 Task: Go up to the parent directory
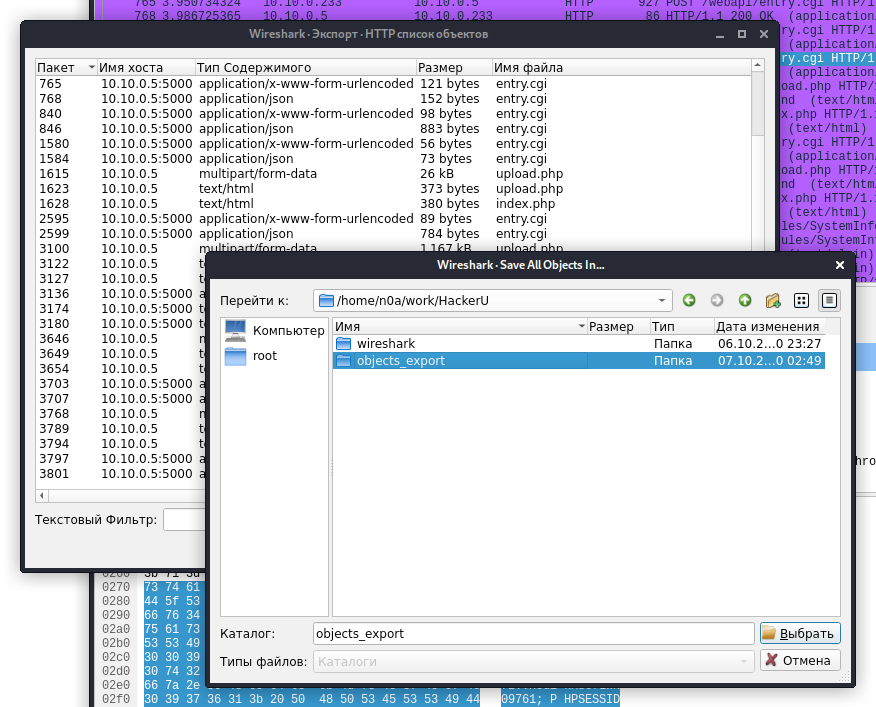tap(745, 301)
